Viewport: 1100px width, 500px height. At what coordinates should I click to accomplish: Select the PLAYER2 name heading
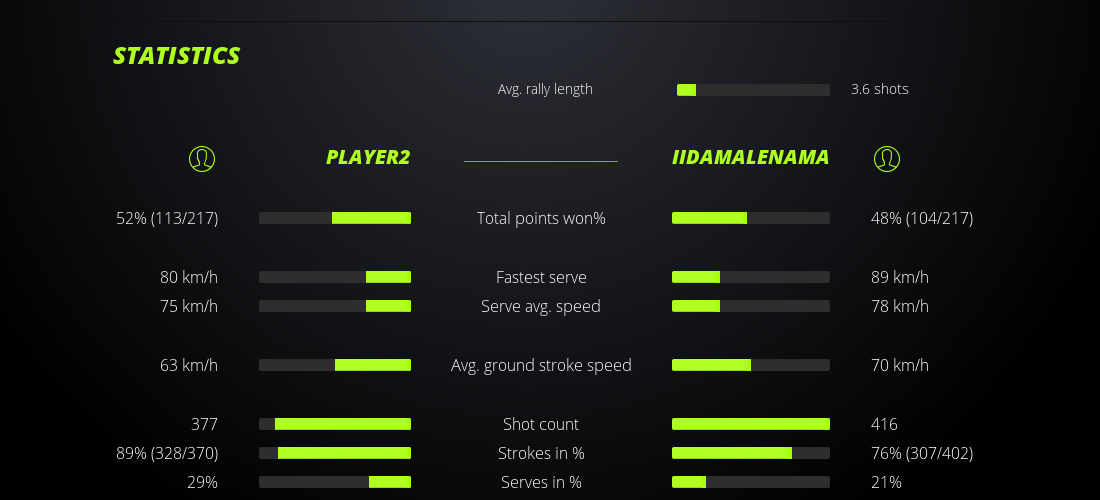368,157
